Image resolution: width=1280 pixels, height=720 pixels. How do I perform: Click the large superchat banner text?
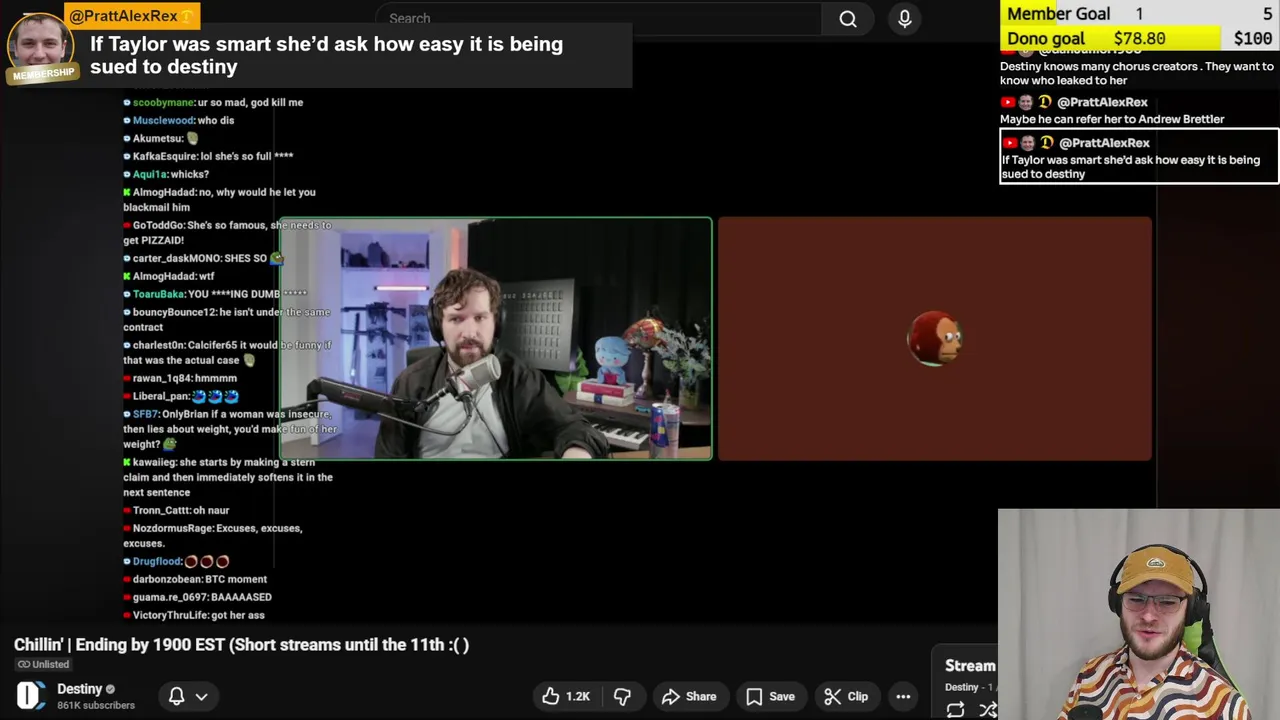(326, 55)
